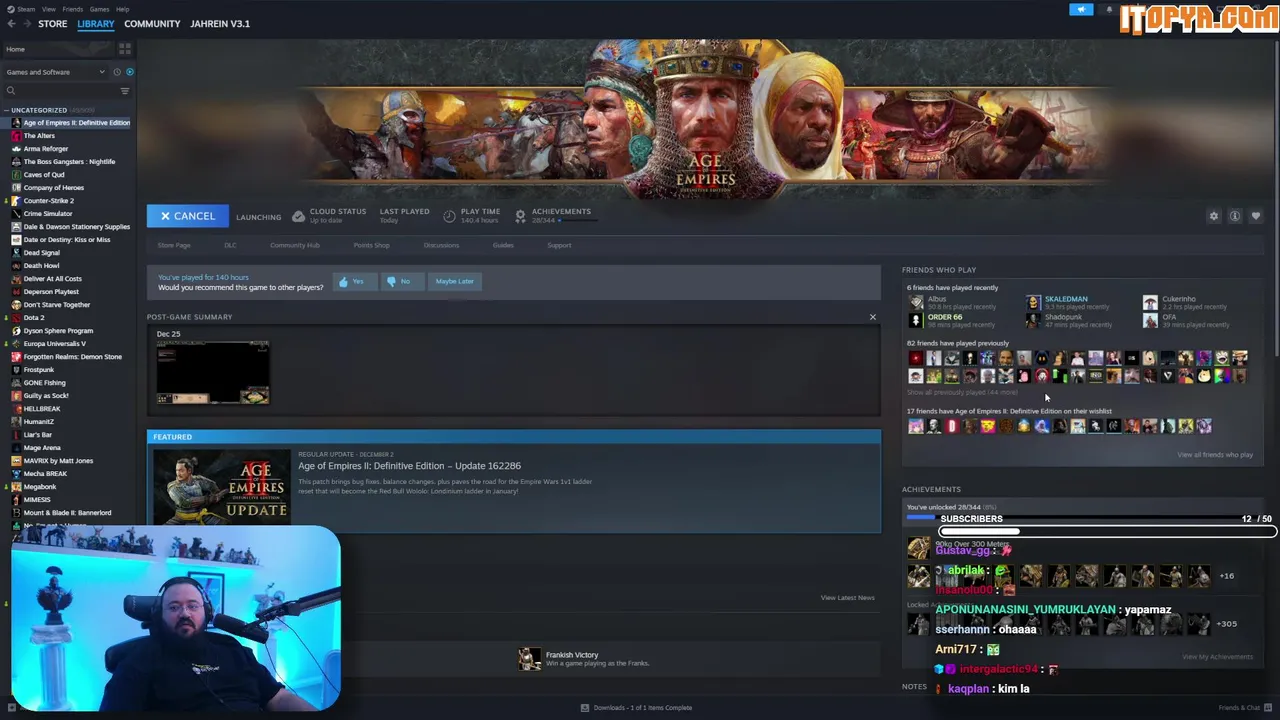Viewport: 1280px width, 720px height.
Task: Open Downloads status in bottom bar
Action: (636, 708)
